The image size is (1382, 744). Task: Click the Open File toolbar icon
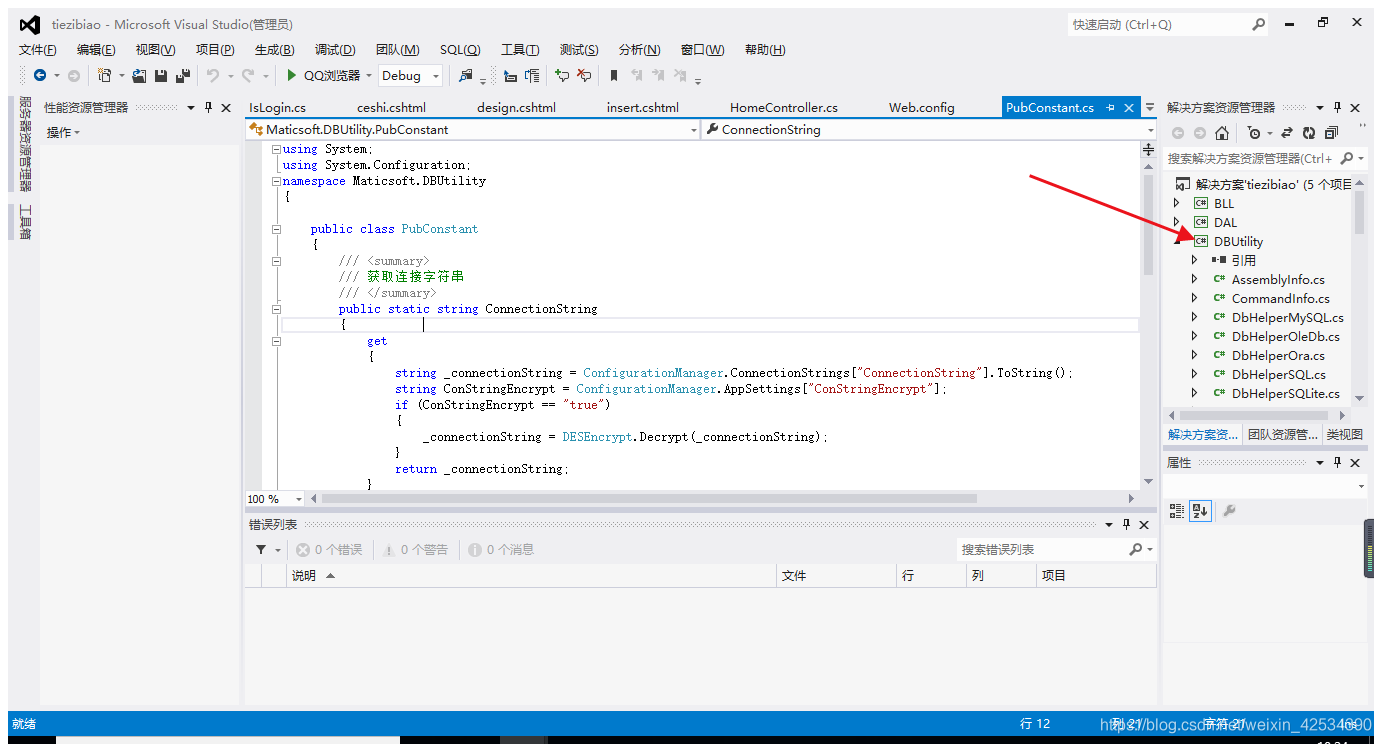tap(140, 75)
